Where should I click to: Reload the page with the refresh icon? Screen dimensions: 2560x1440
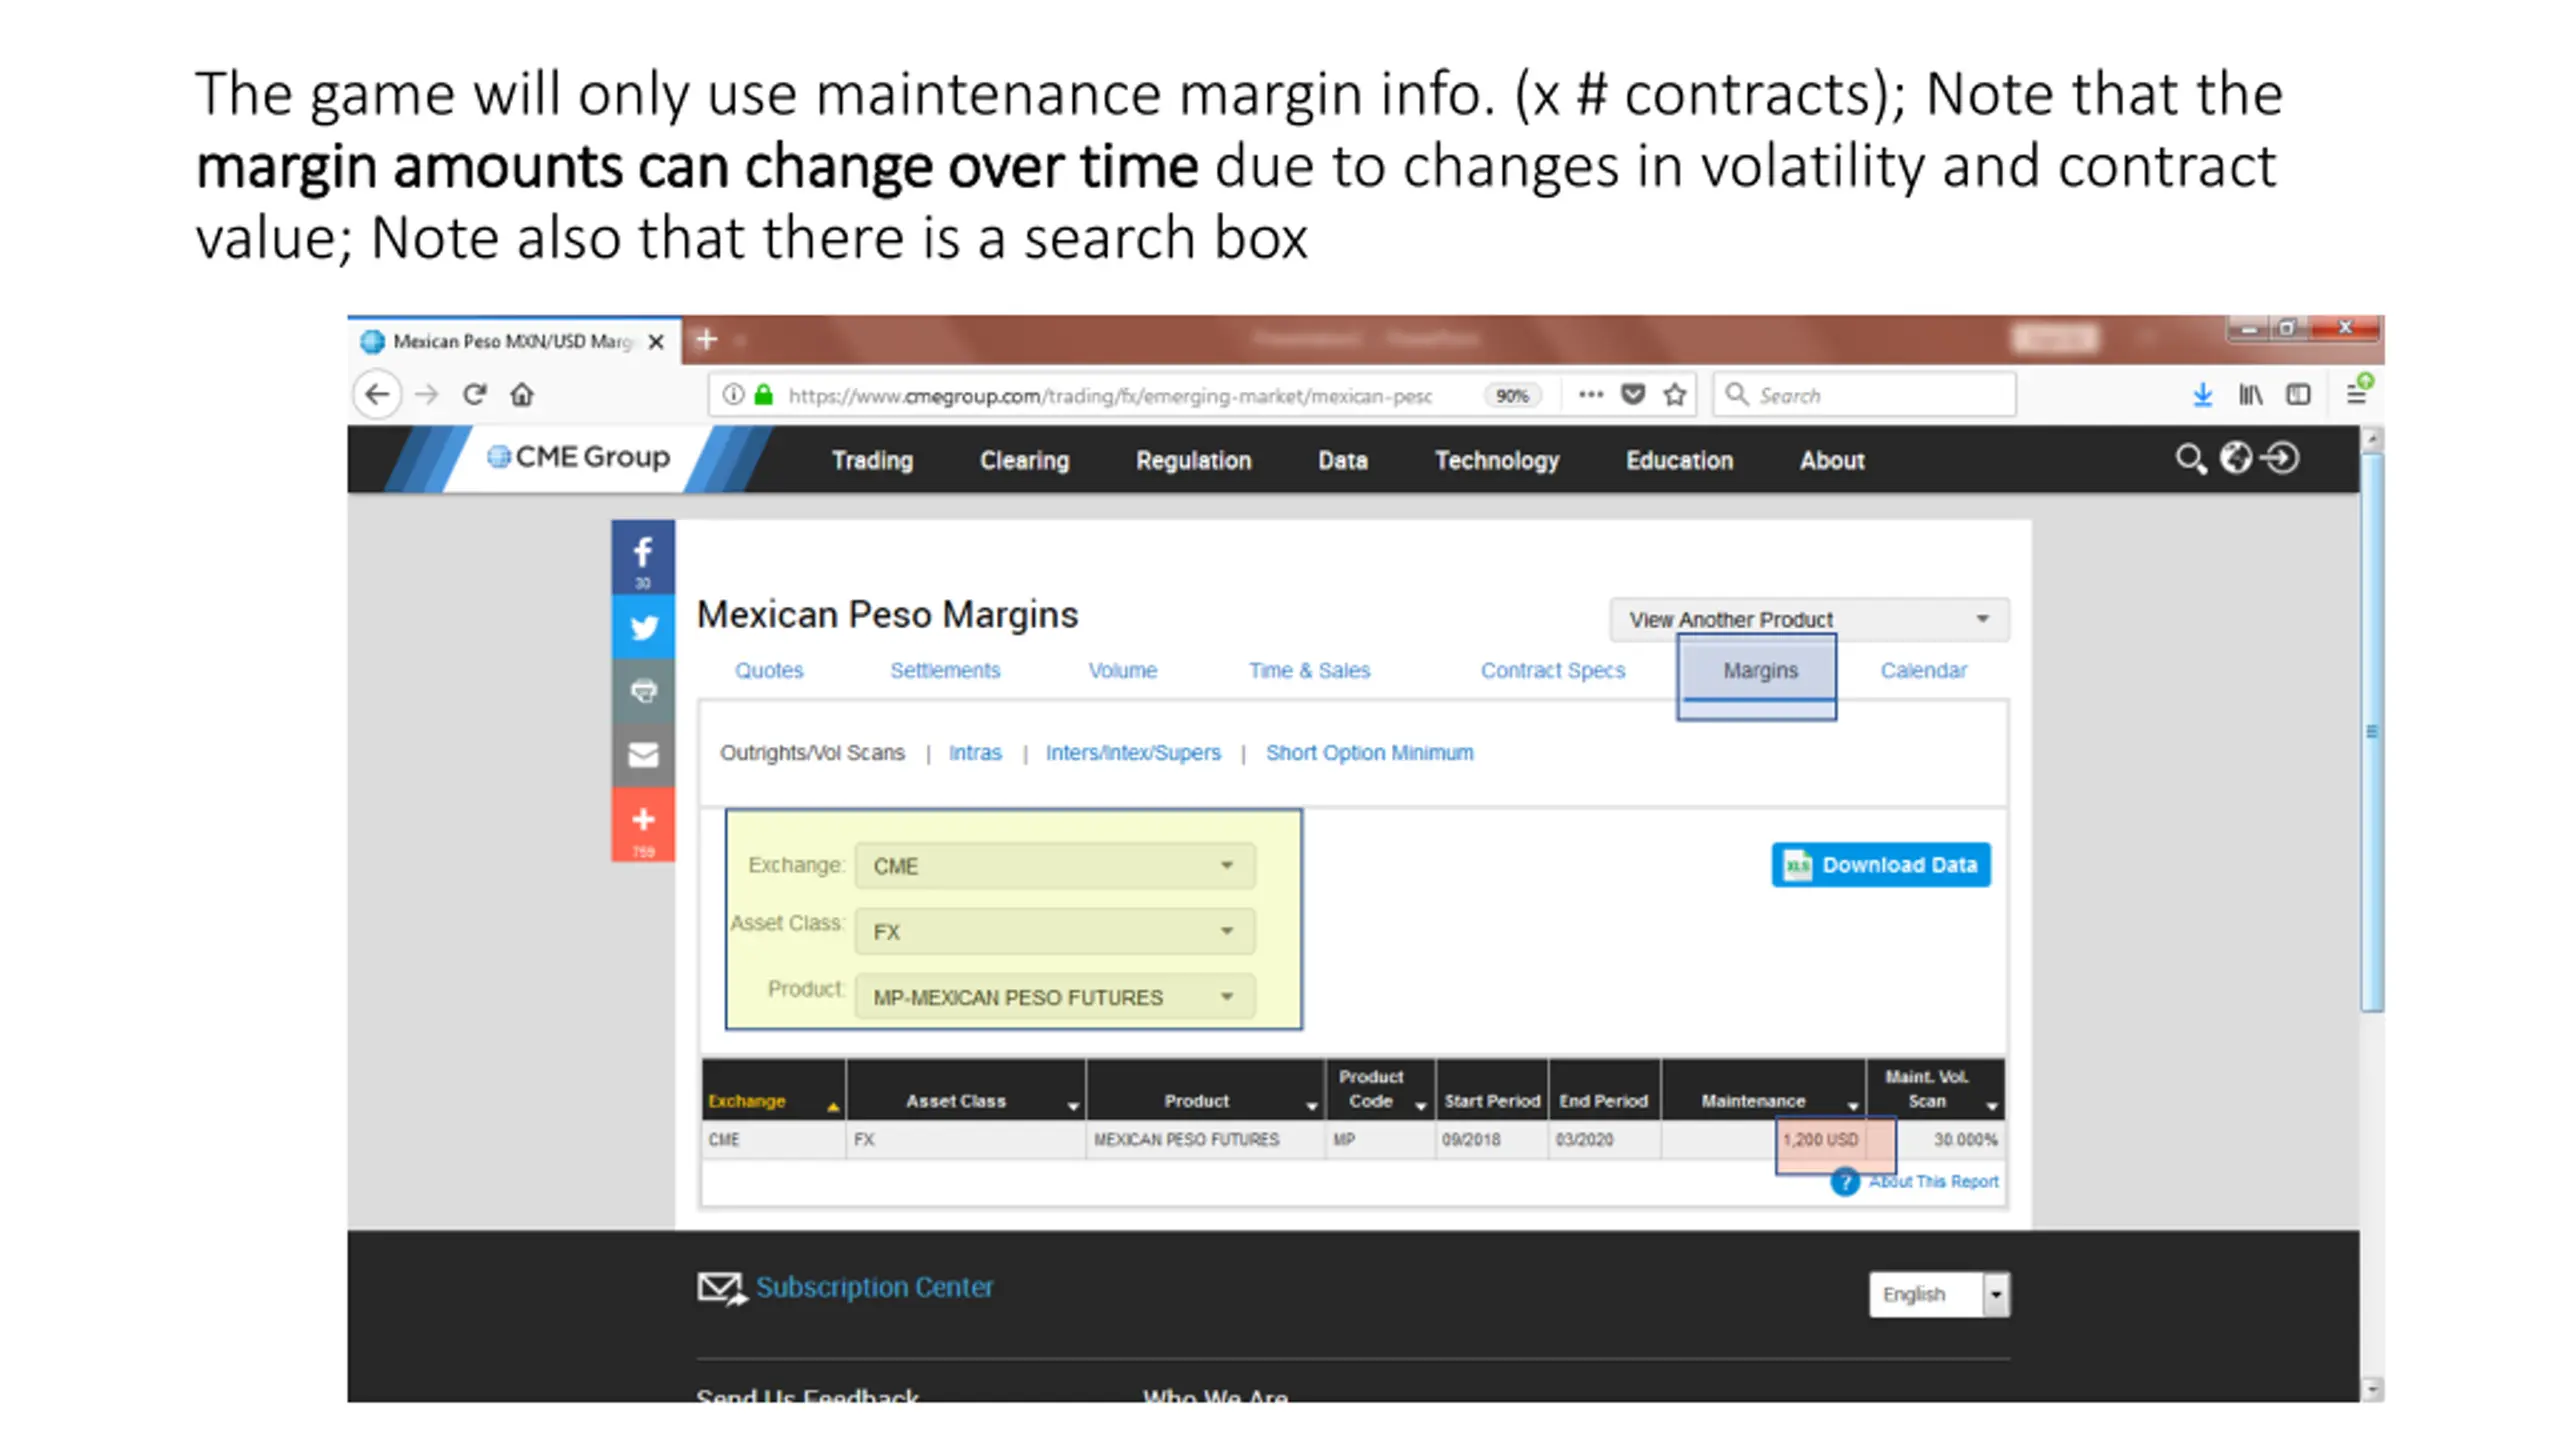[x=475, y=394]
